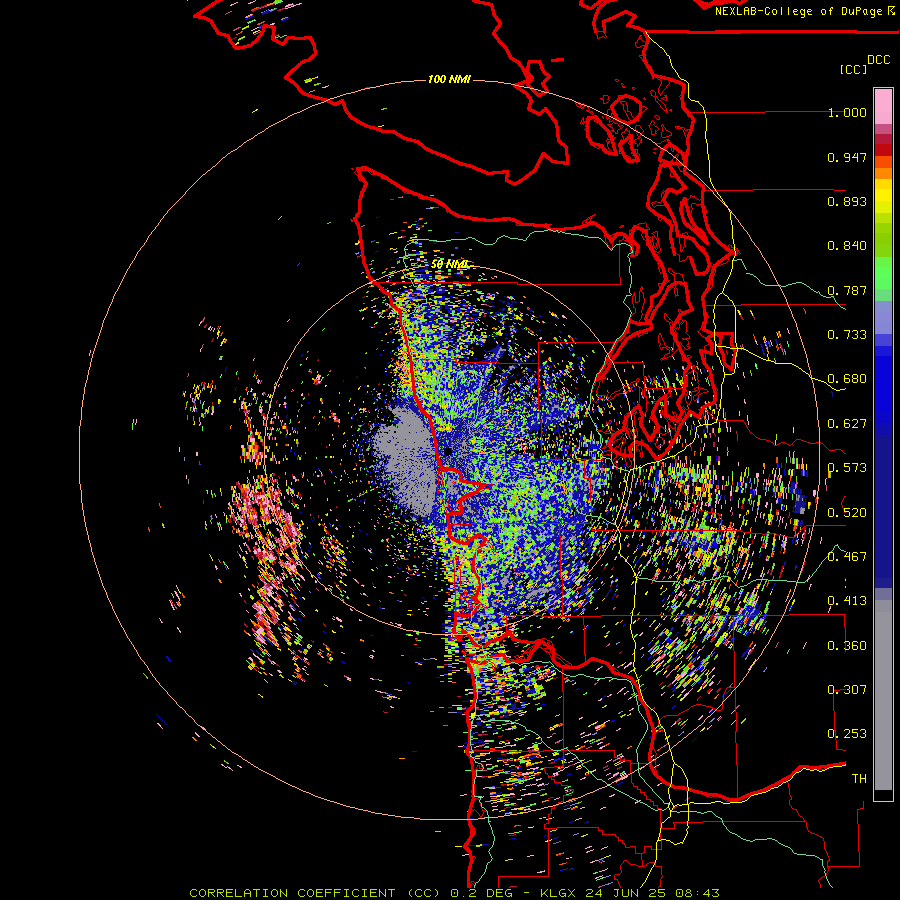Click the 0.627 scale value
The width and height of the screenshot is (900, 900).
coord(847,424)
